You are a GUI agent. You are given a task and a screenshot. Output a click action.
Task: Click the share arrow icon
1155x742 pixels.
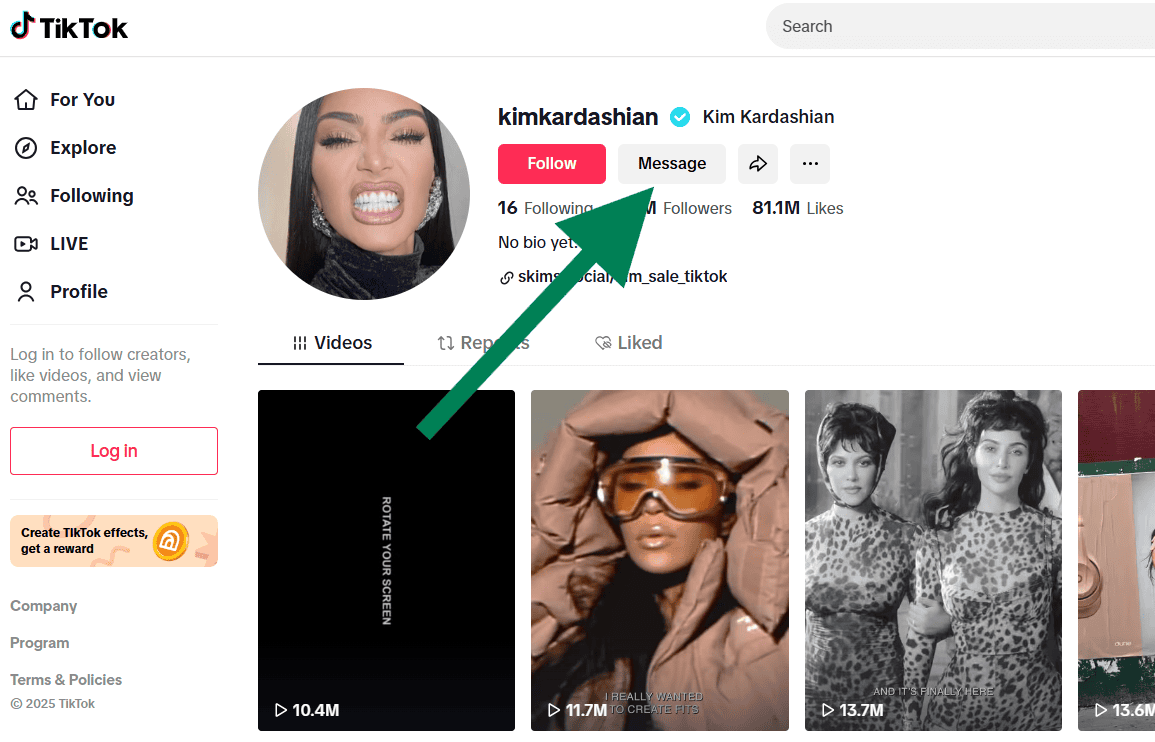click(x=758, y=164)
